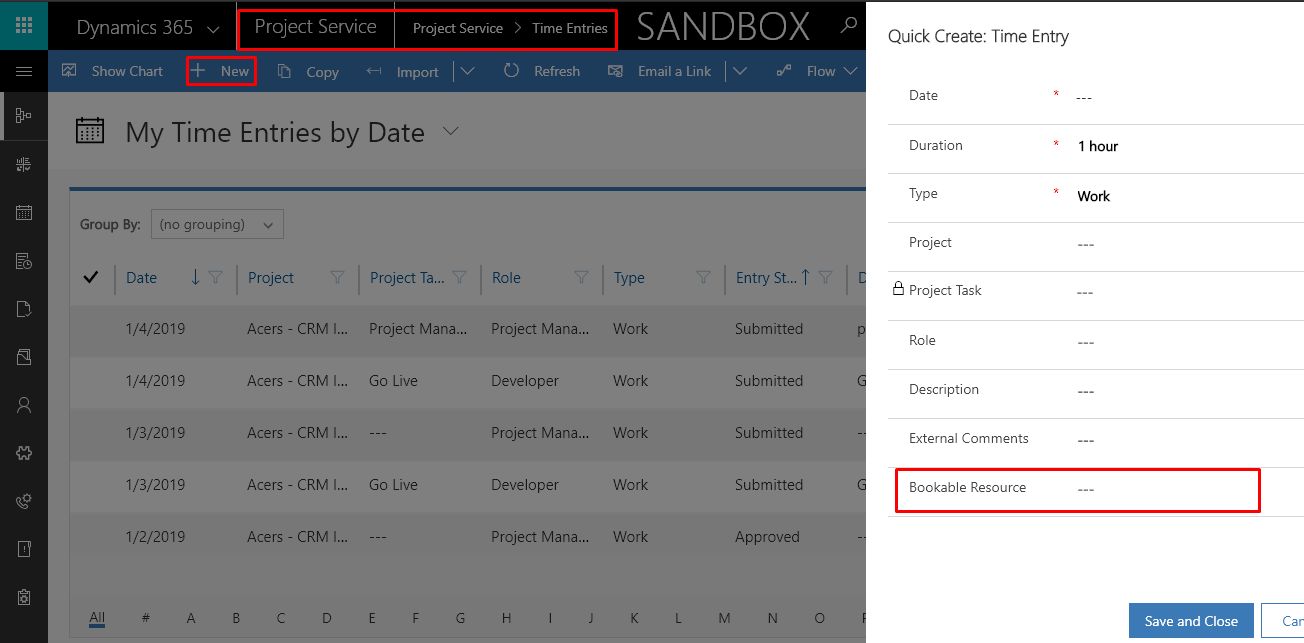Screen dimensions: 1304x643
Task: Open filter for Date column
Action: (x=215, y=278)
